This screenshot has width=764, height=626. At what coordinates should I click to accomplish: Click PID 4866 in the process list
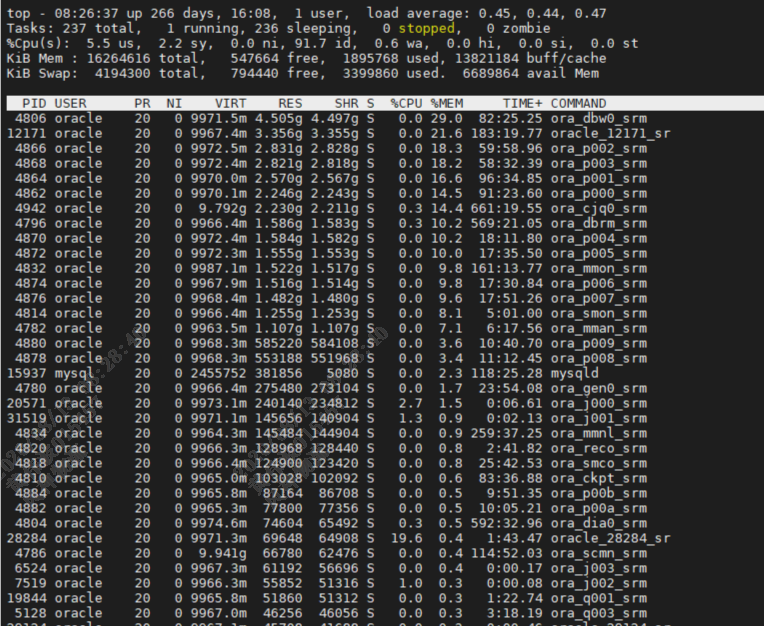30,149
